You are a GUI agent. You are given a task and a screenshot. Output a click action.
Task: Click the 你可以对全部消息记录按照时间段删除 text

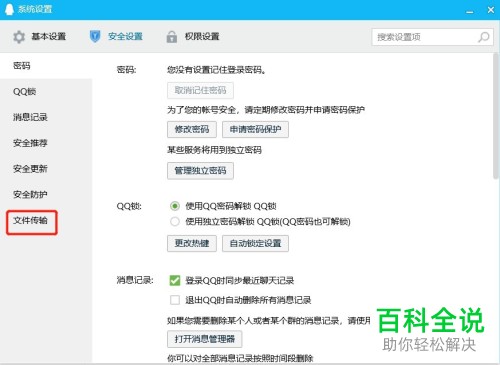point(240,359)
